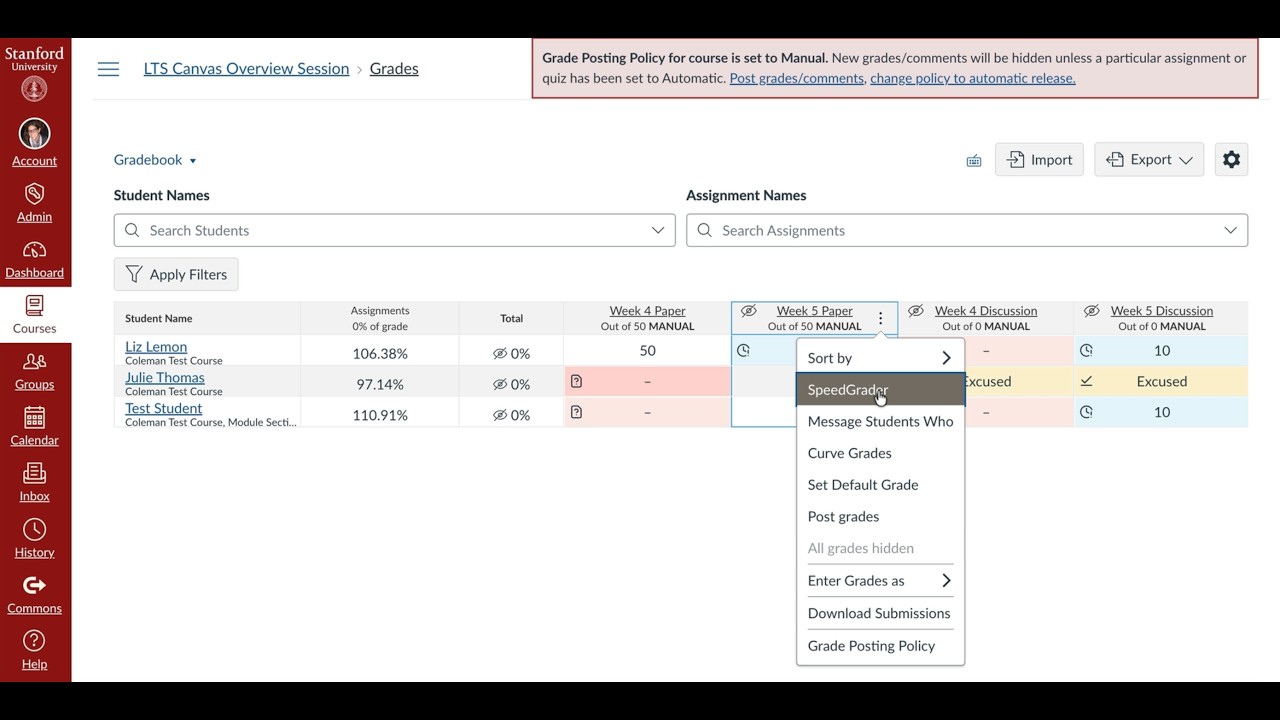Click the clock icon in Liz Lemon Week 5 Paper cell
This screenshot has width=1280, height=720.
[743, 350]
